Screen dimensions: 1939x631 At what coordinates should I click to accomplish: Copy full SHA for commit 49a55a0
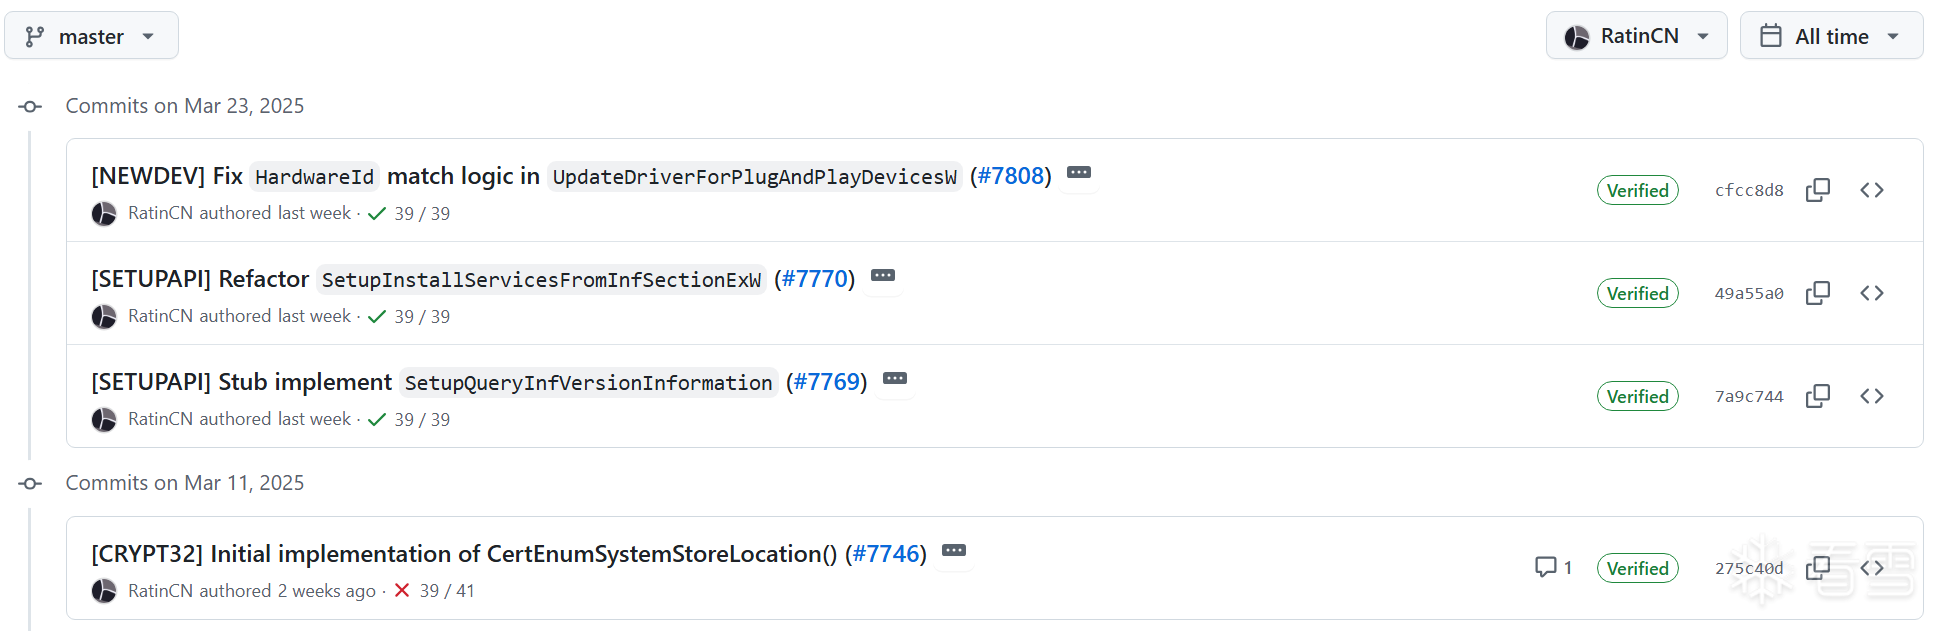[x=1818, y=293]
